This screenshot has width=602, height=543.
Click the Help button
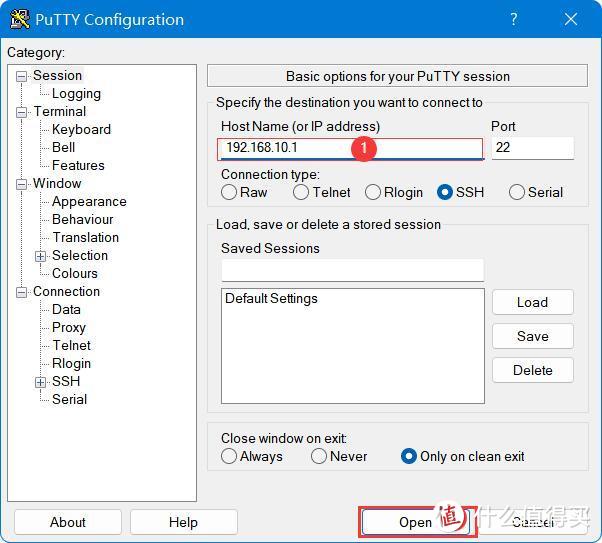point(184,522)
